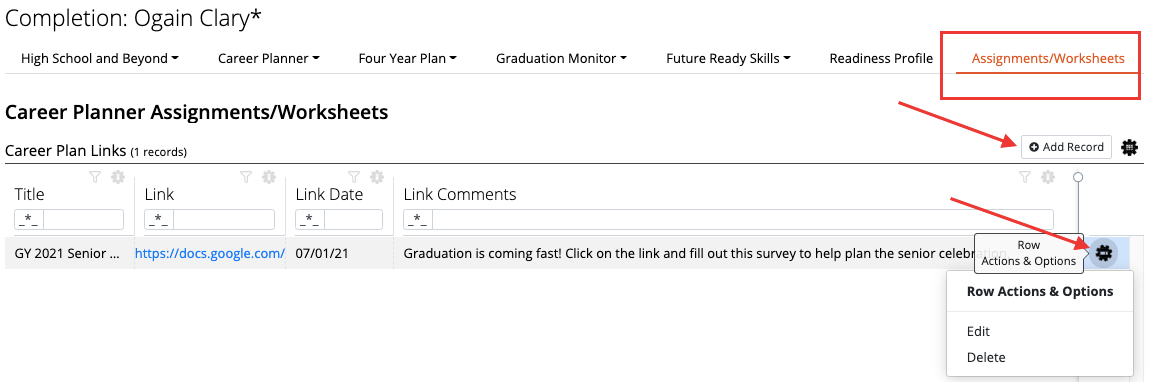Choose Edit from Row Actions menu
1151x382 pixels.
tap(978, 331)
